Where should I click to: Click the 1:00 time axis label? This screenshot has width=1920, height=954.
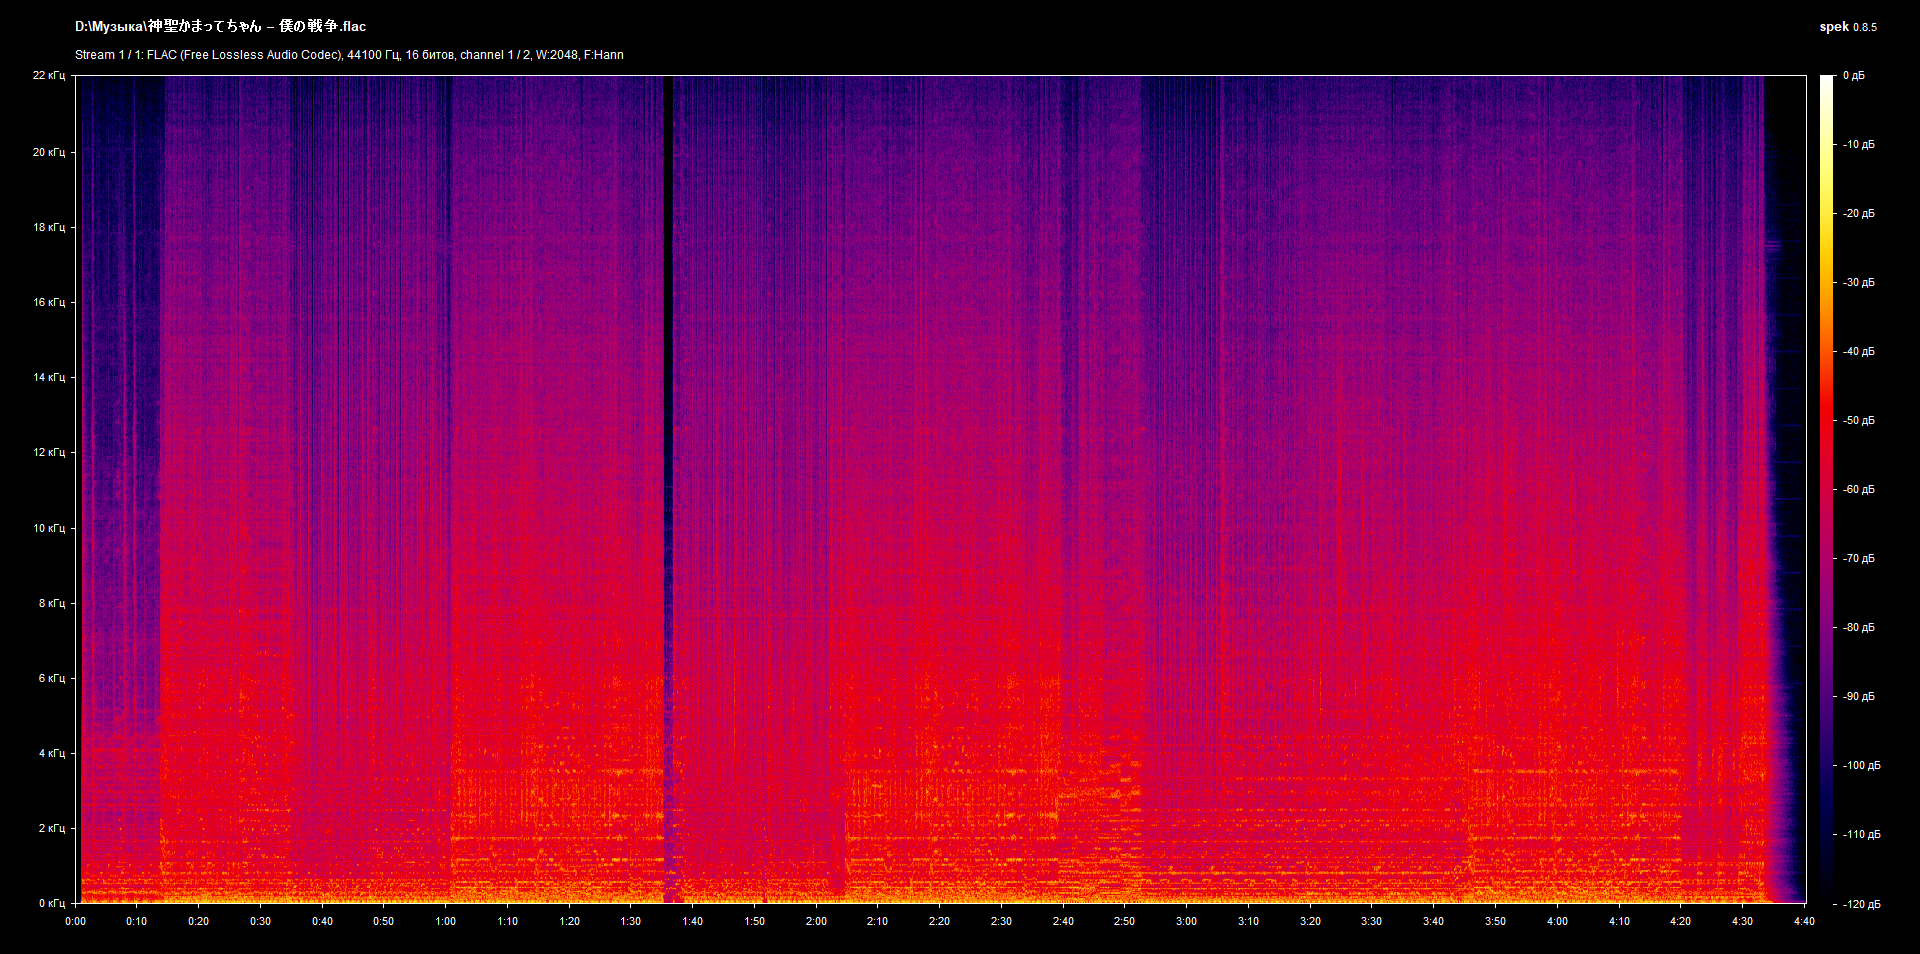pyautogui.click(x=446, y=921)
